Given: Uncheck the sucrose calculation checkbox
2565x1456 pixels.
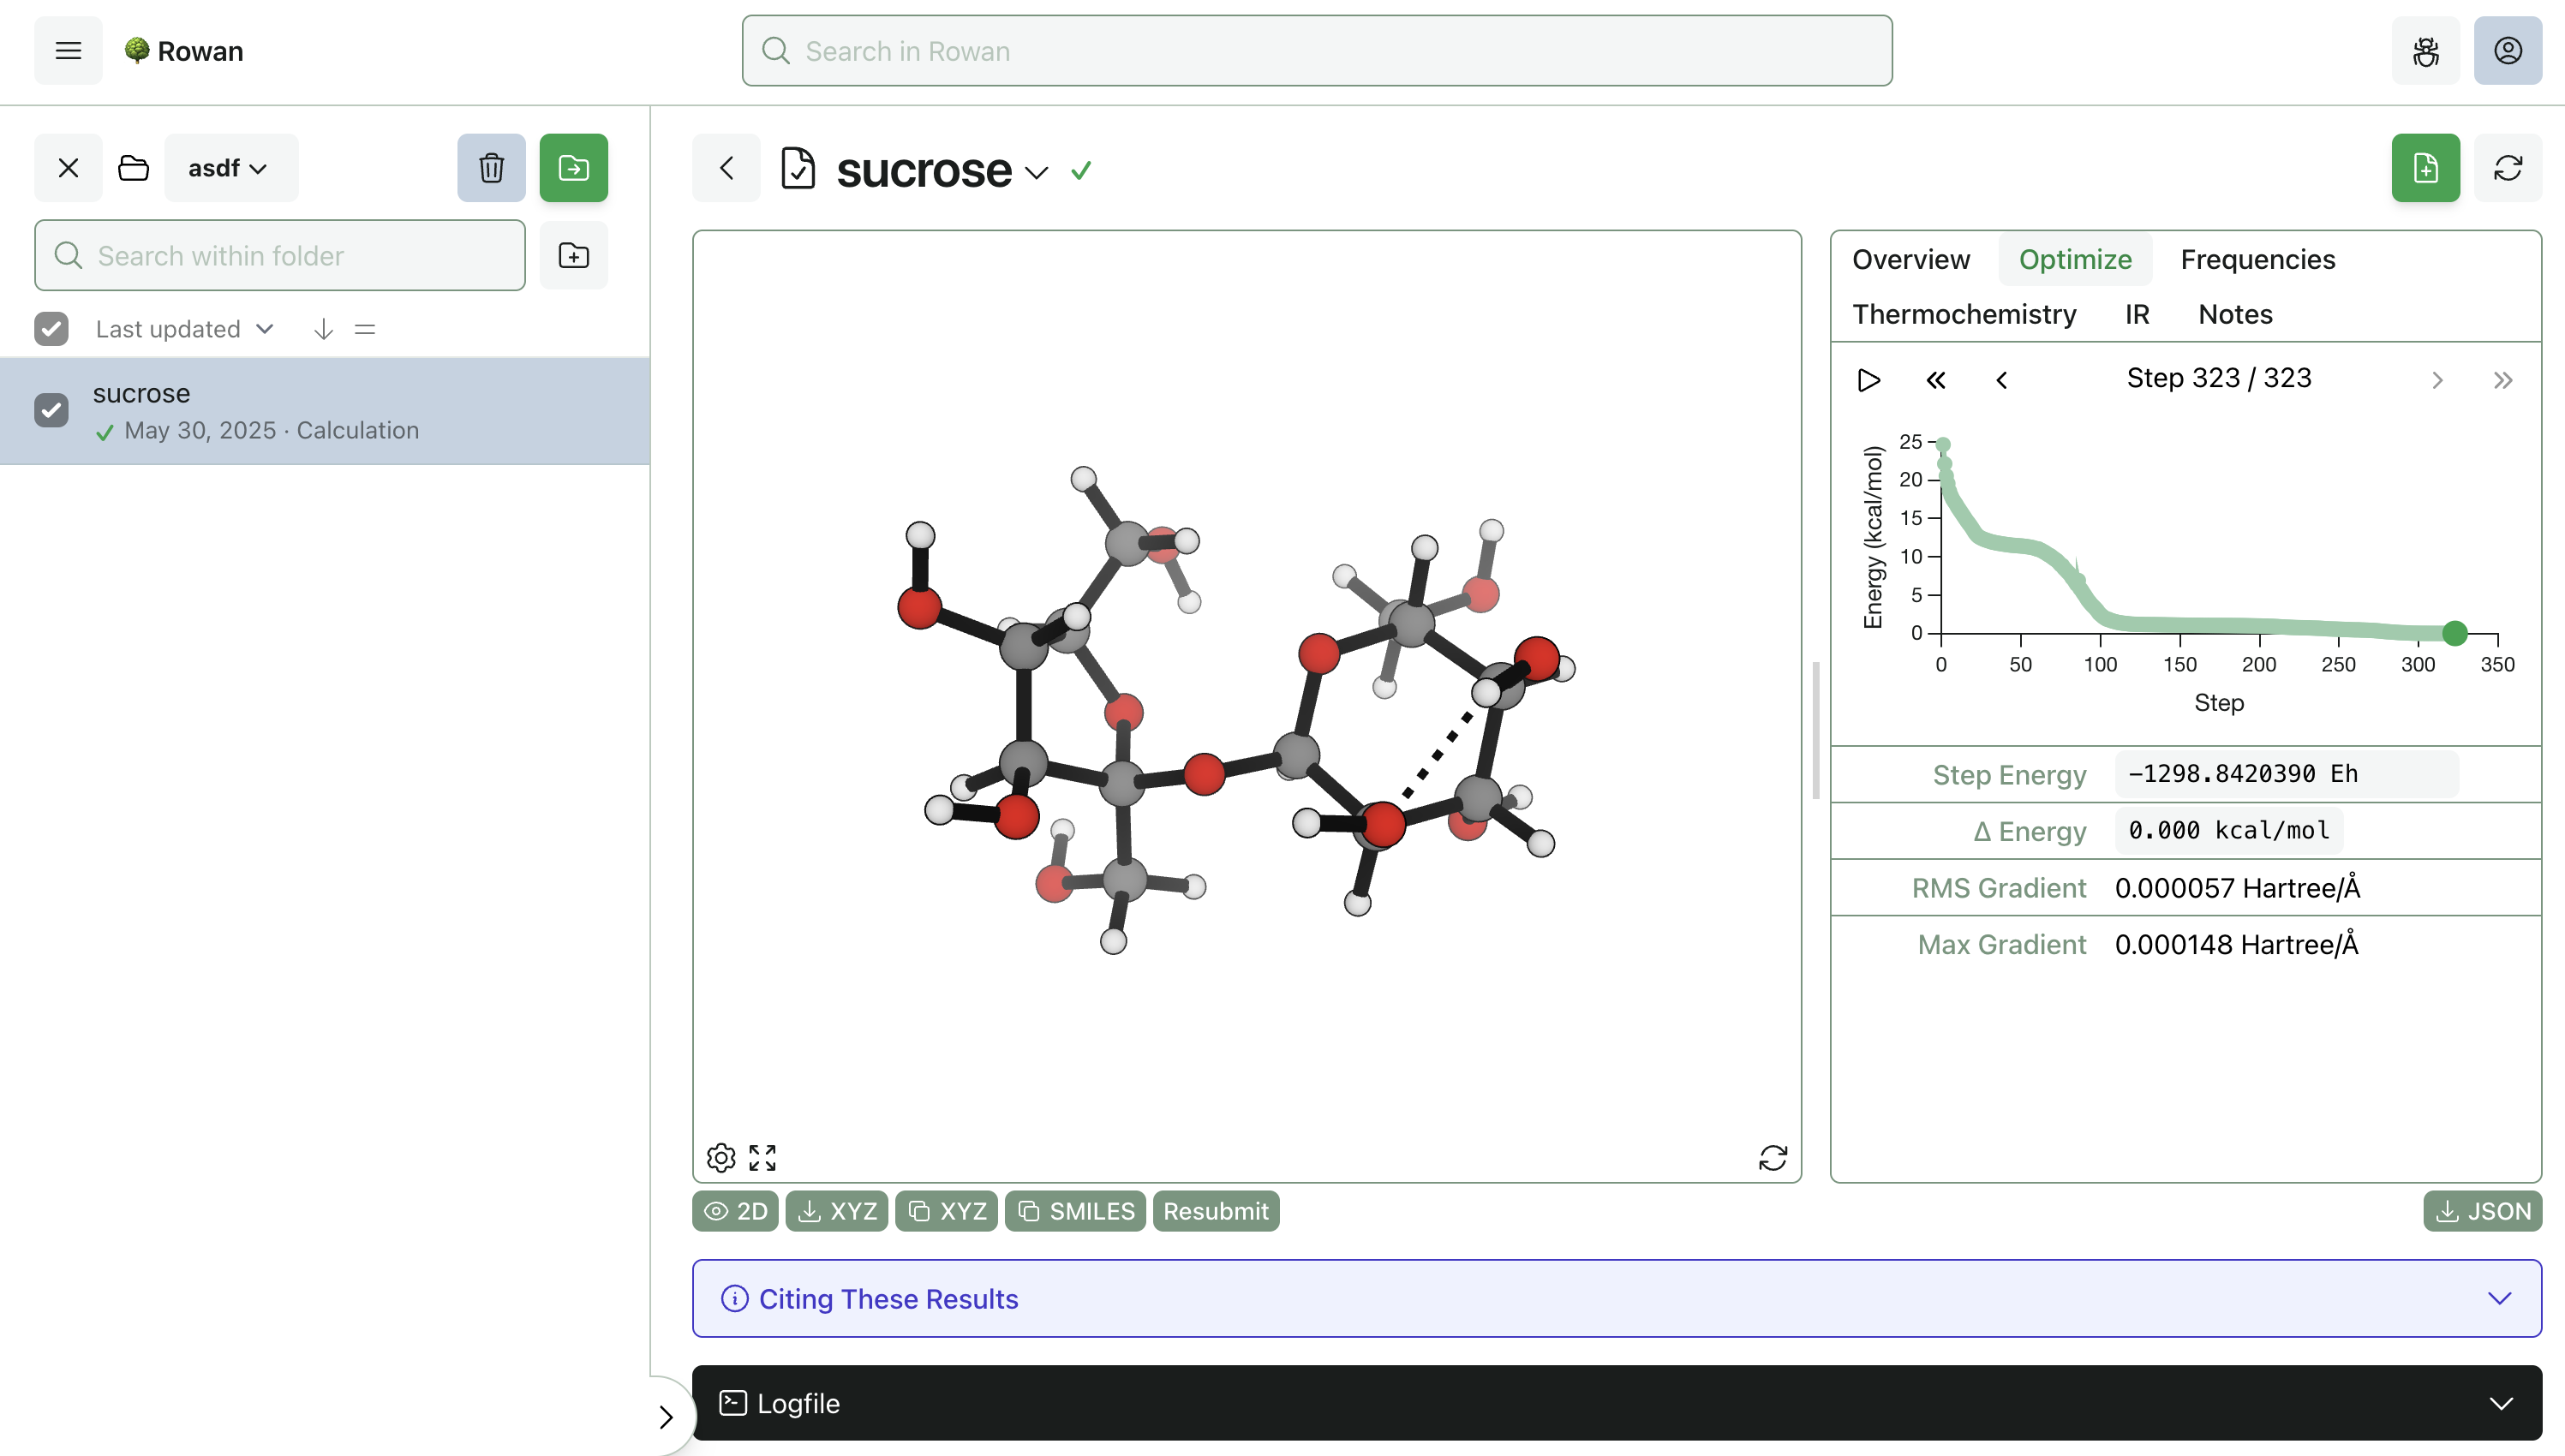Looking at the screenshot, I should (51, 411).
